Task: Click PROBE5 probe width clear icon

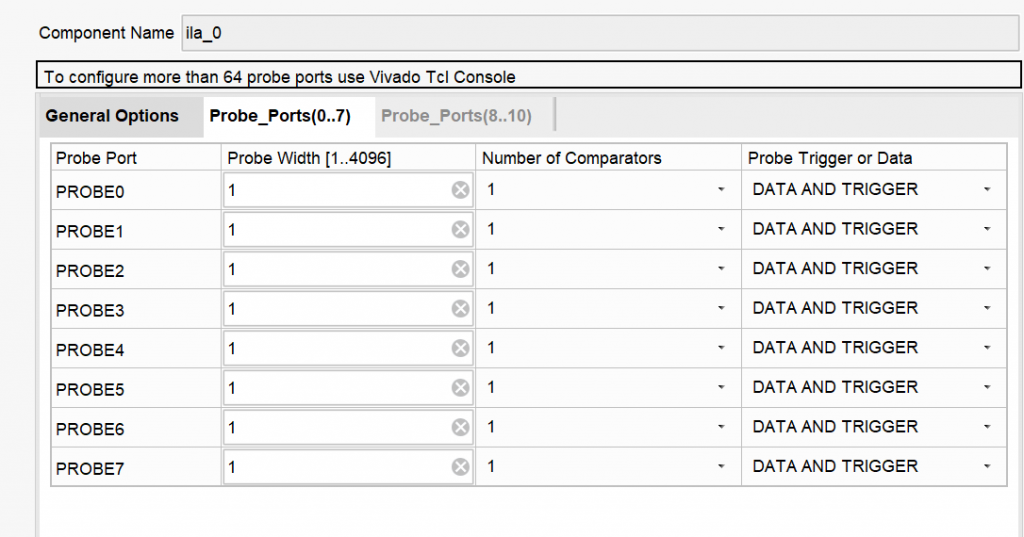Action: [x=460, y=388]
